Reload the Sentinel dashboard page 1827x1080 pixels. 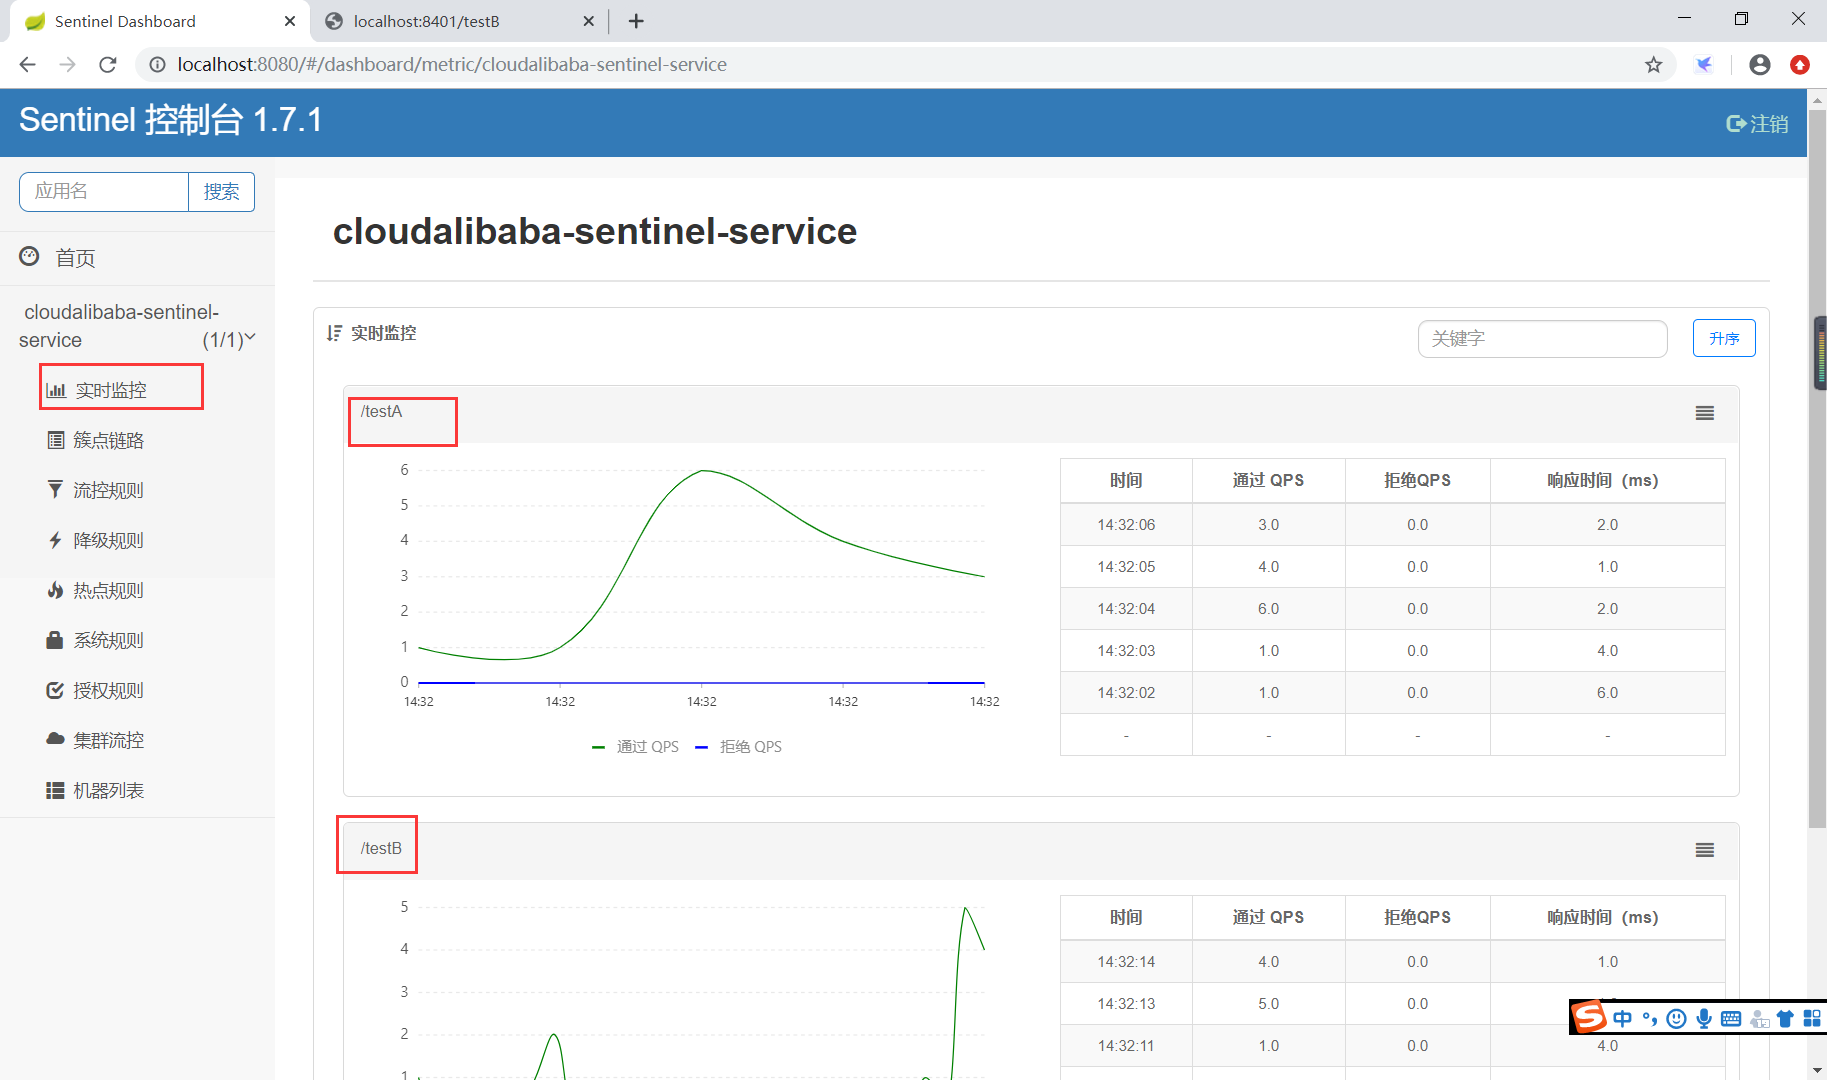[108, 64]
